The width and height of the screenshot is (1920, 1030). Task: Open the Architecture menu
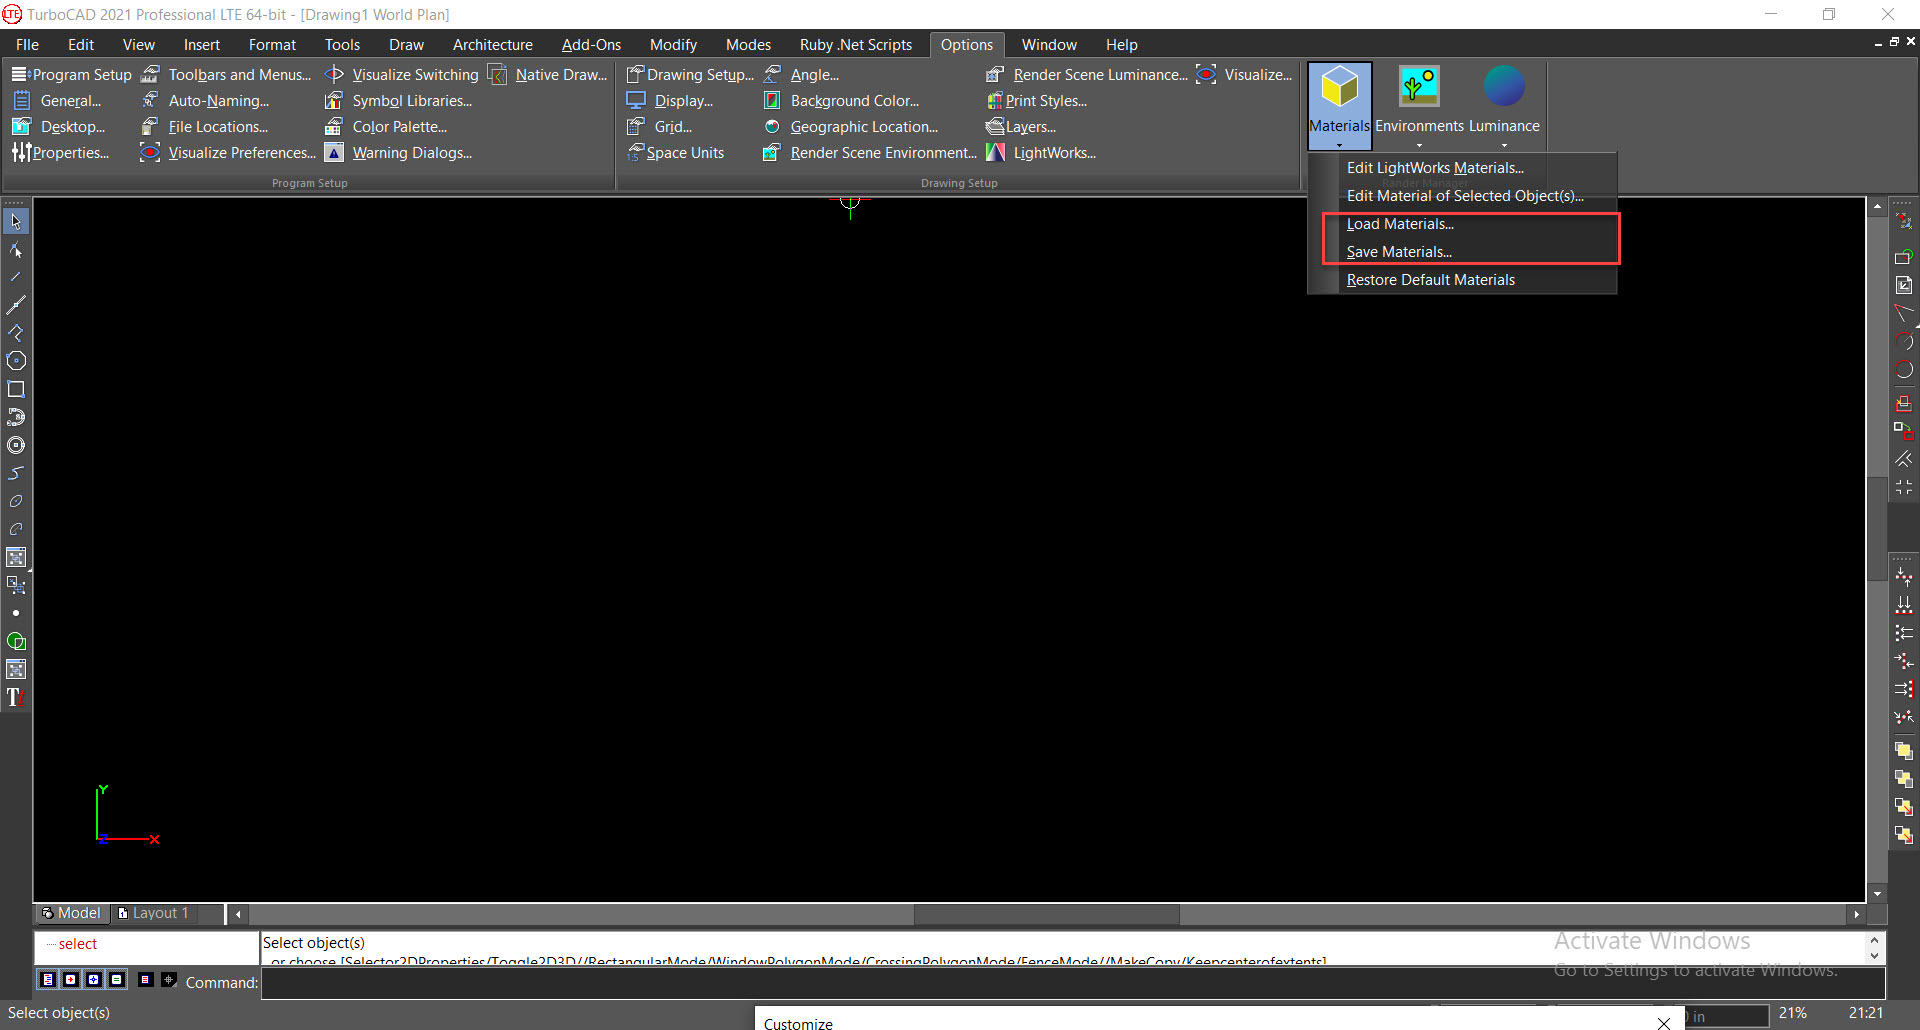(x=493, y=45)
